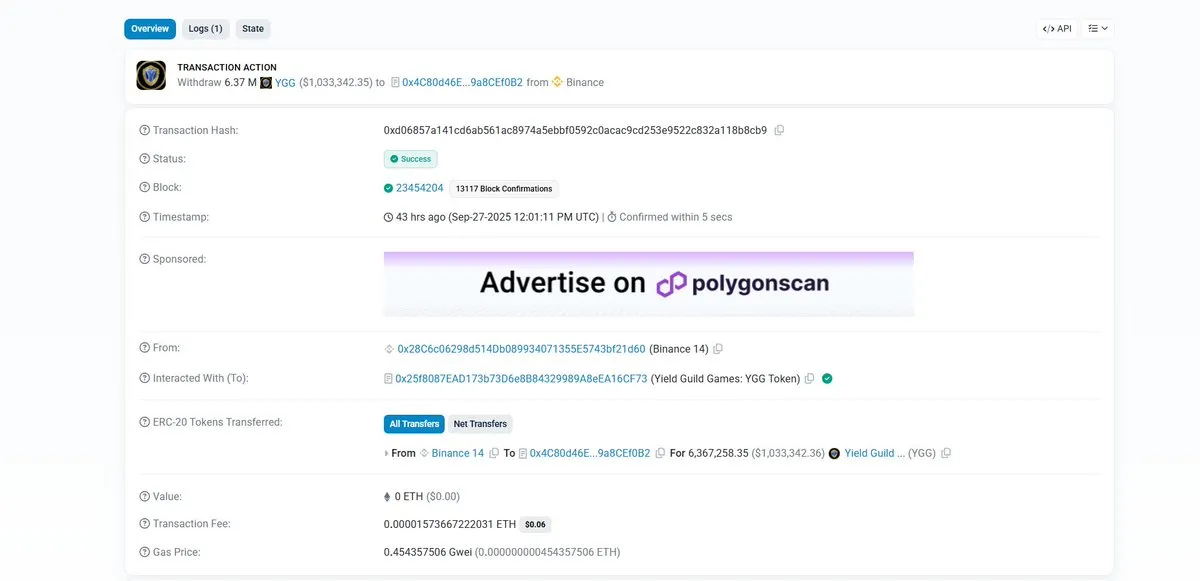
Task: Open transfer recipient 0x4C80d46E...9a8CEf0B2
Action: 590,453
